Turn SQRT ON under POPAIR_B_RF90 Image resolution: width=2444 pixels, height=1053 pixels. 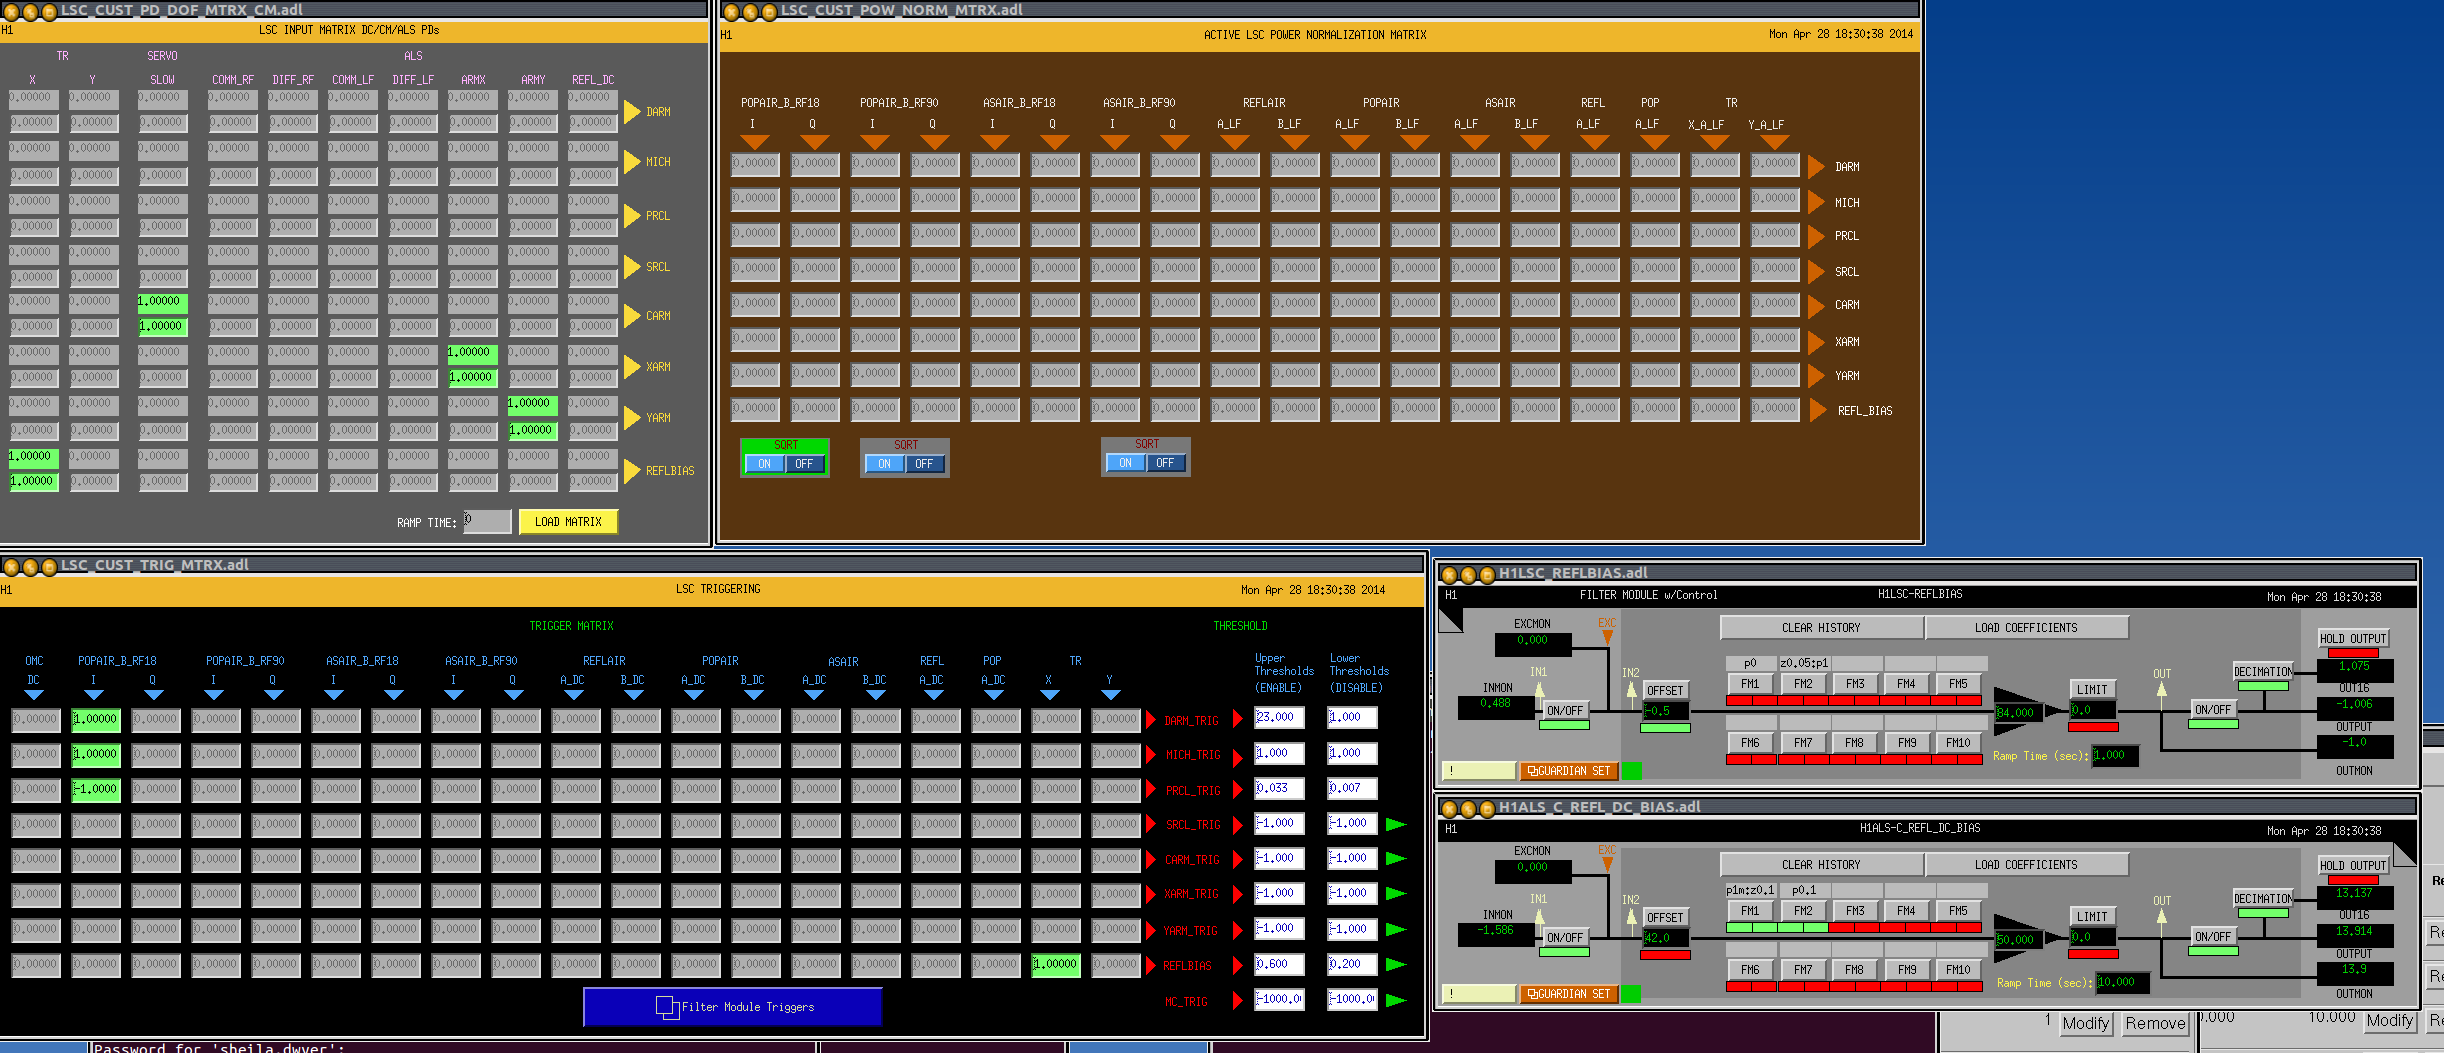pyautogui.click(x=884, y=464)
